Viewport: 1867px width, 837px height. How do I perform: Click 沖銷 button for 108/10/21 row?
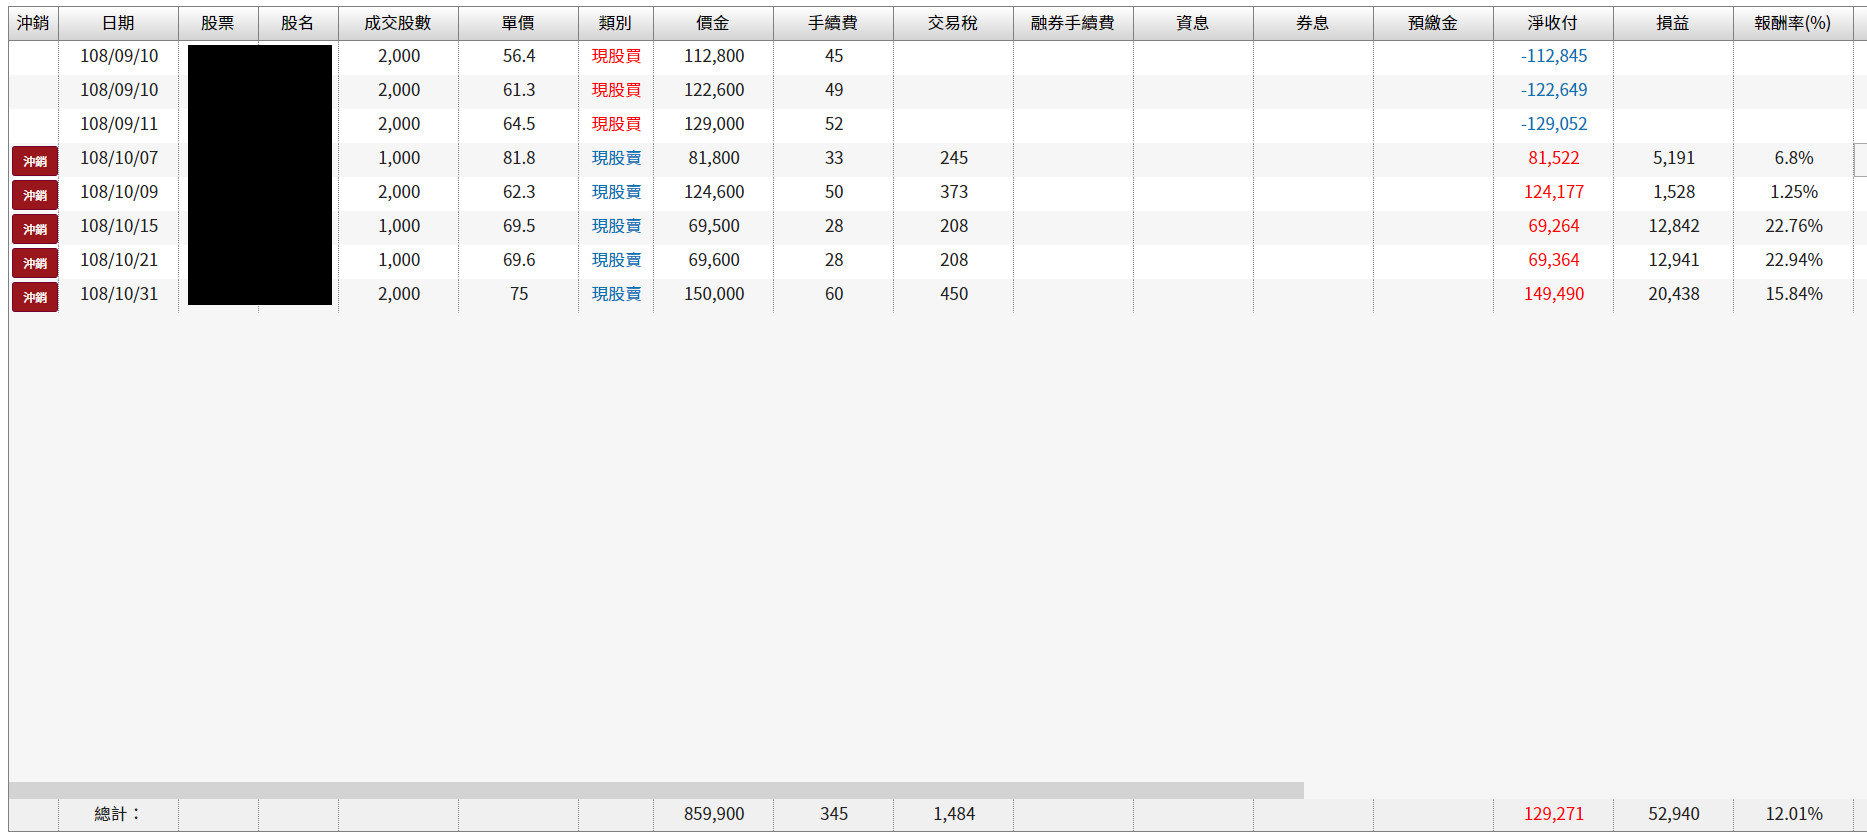(35, 263)
